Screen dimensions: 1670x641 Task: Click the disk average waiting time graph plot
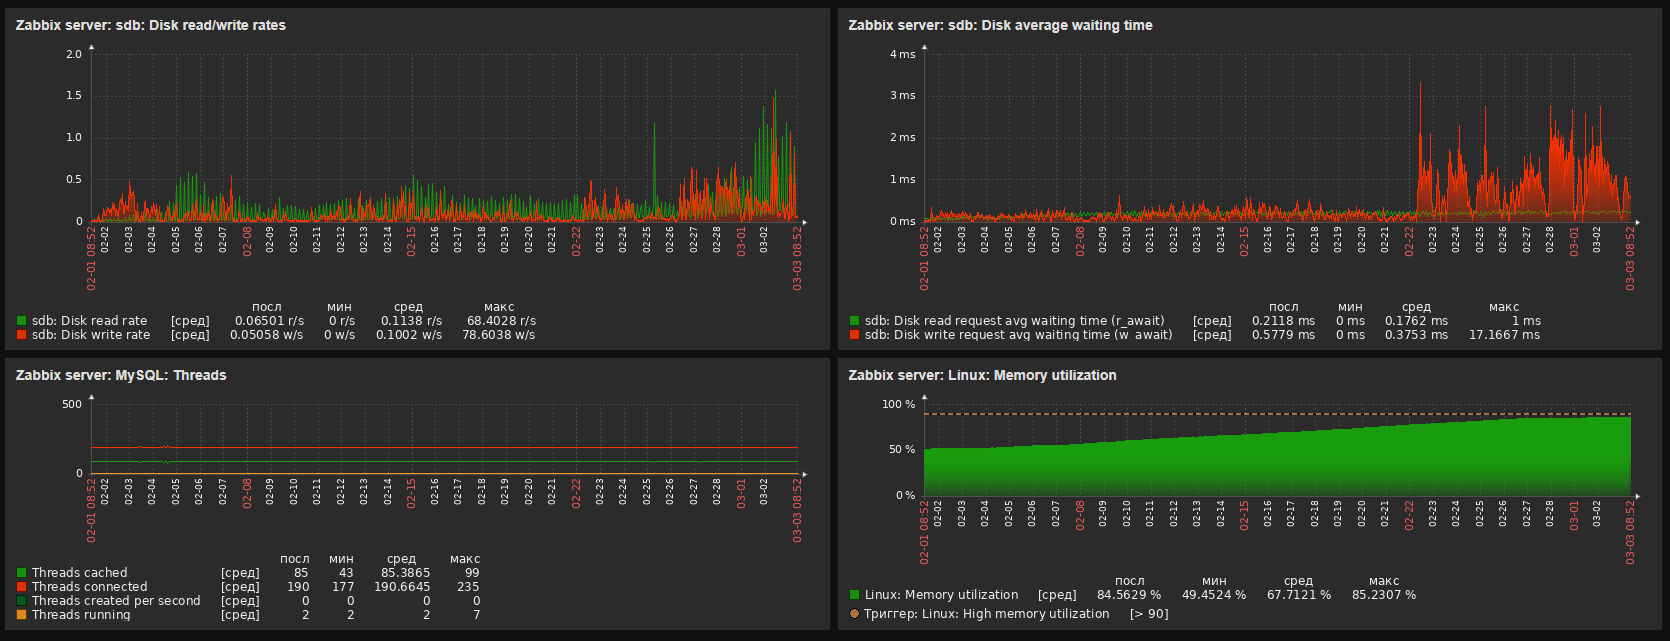point(1277,138)
